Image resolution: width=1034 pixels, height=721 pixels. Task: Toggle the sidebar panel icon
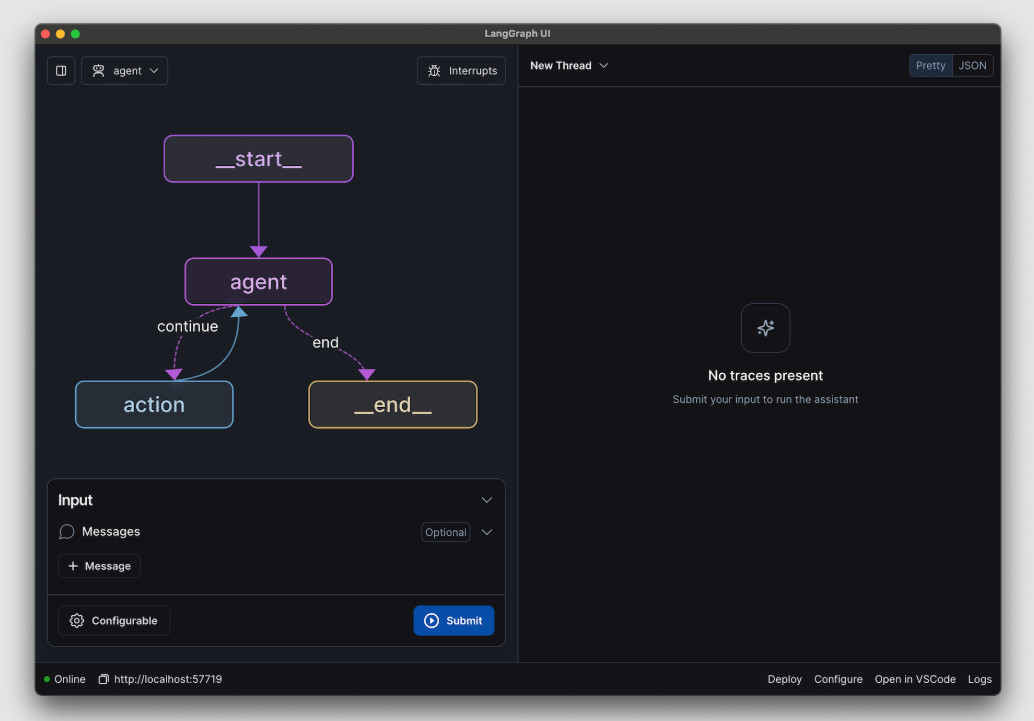click(x=61, y=71)
